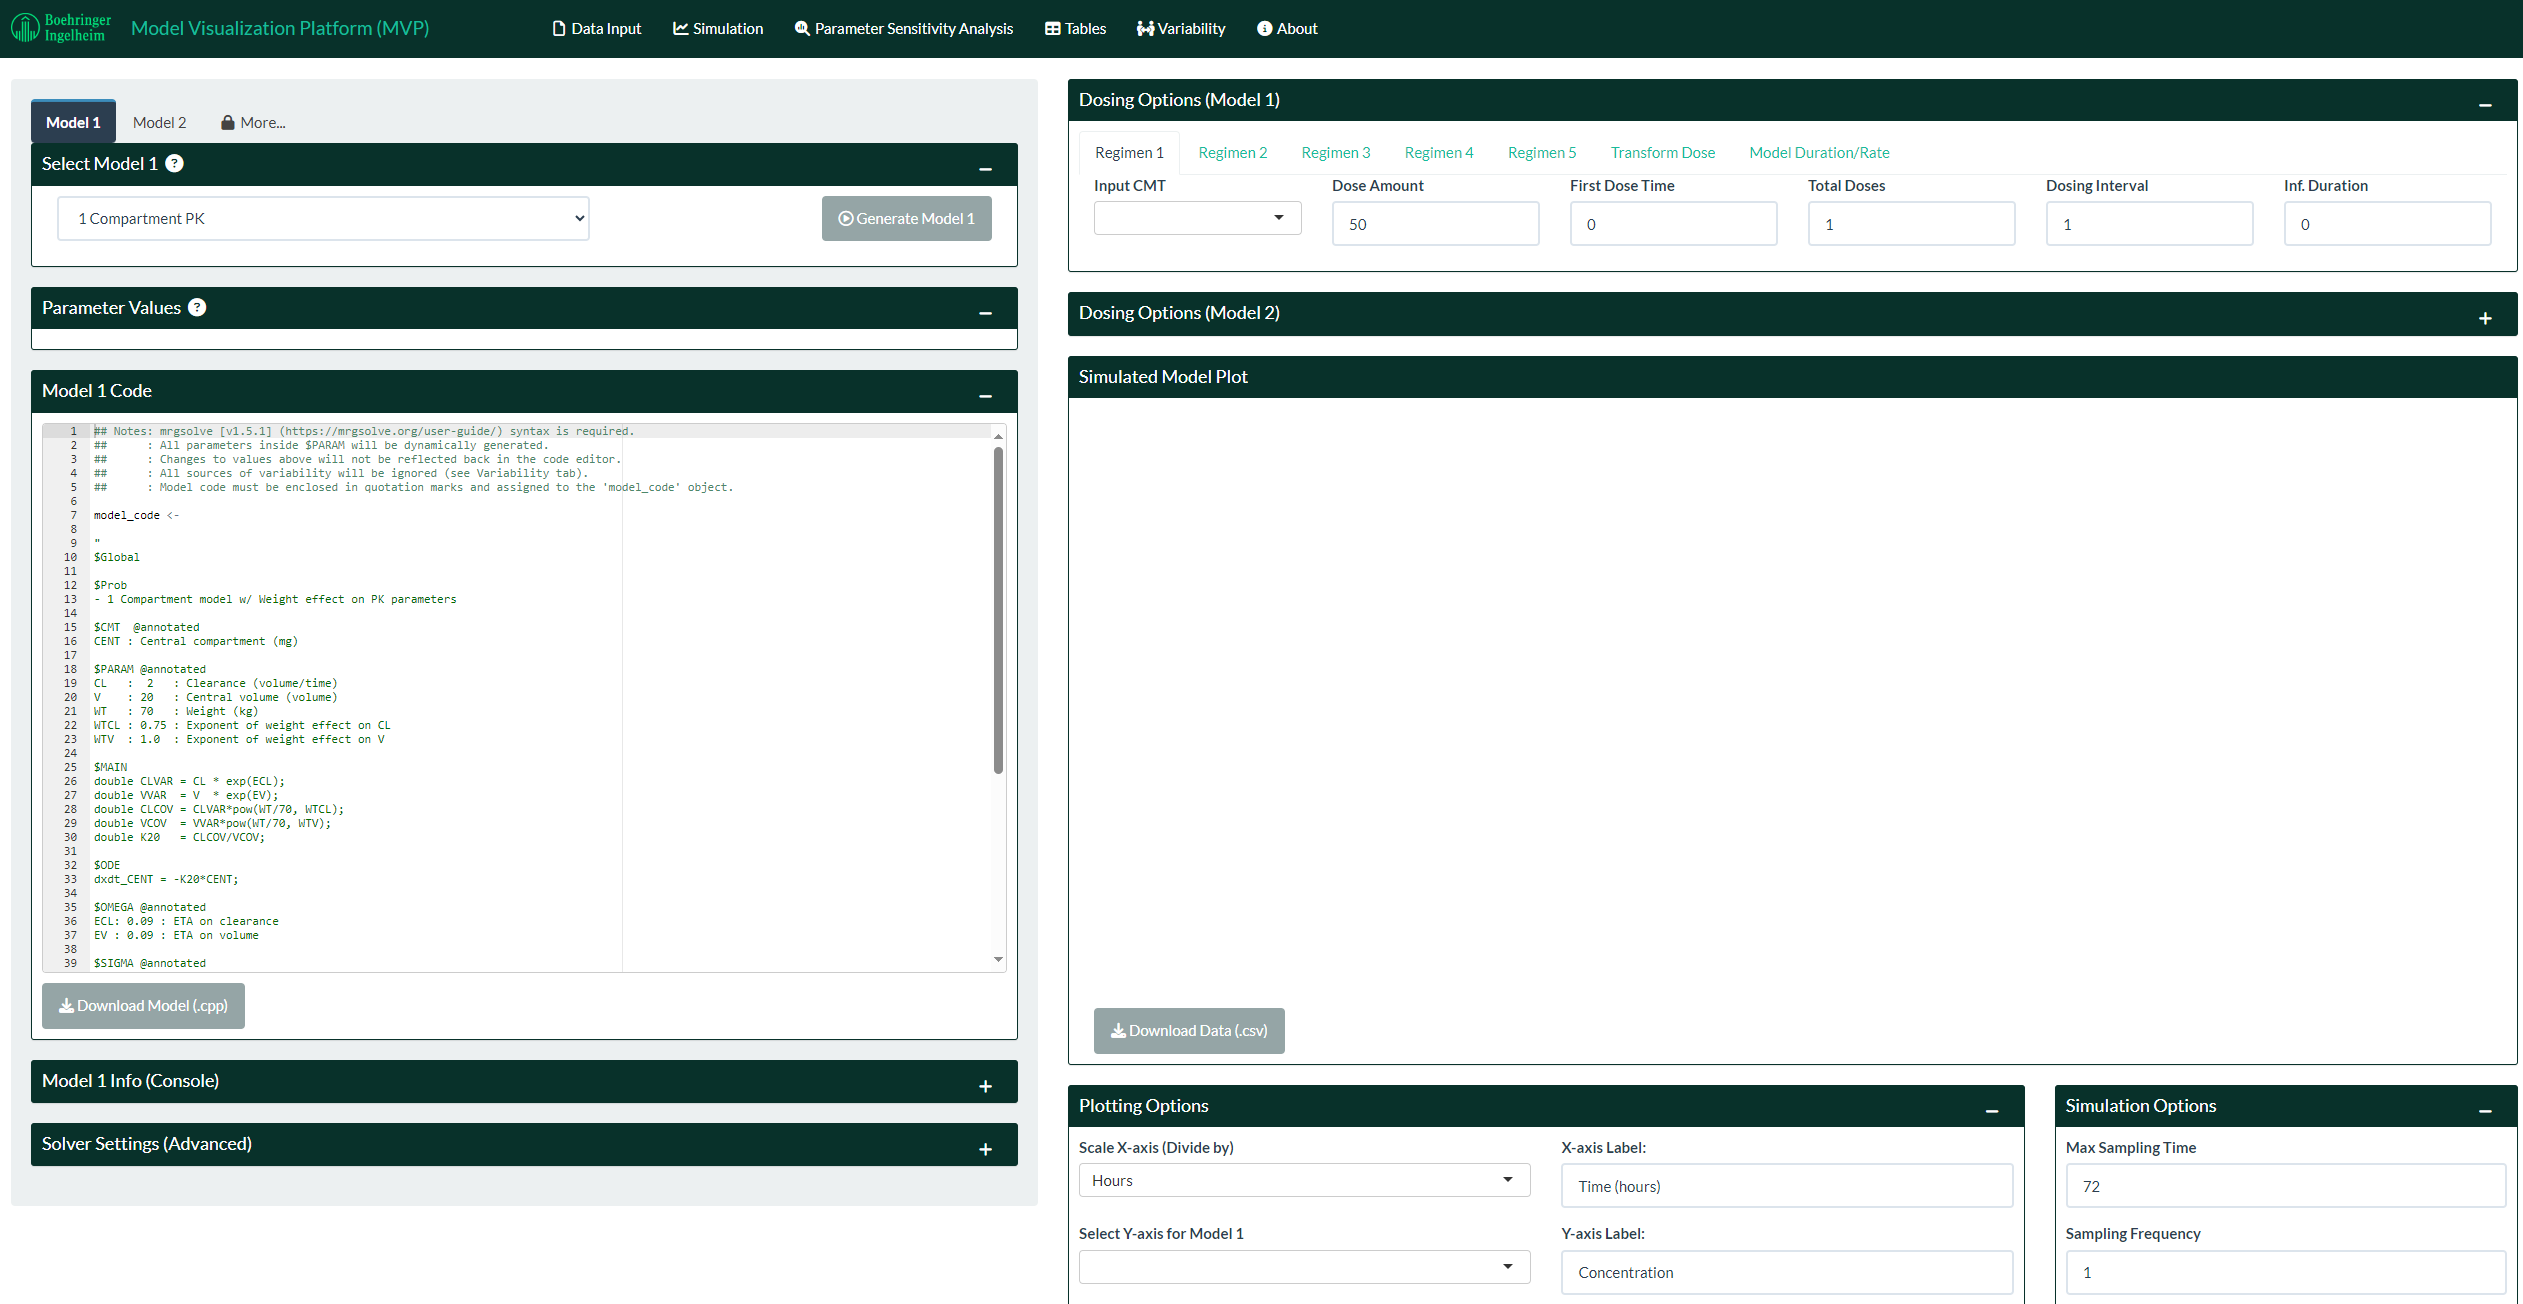Click the Boehringer Ingelheim logo
The image size is (2523, 1304).
click(x=61, y=28)
